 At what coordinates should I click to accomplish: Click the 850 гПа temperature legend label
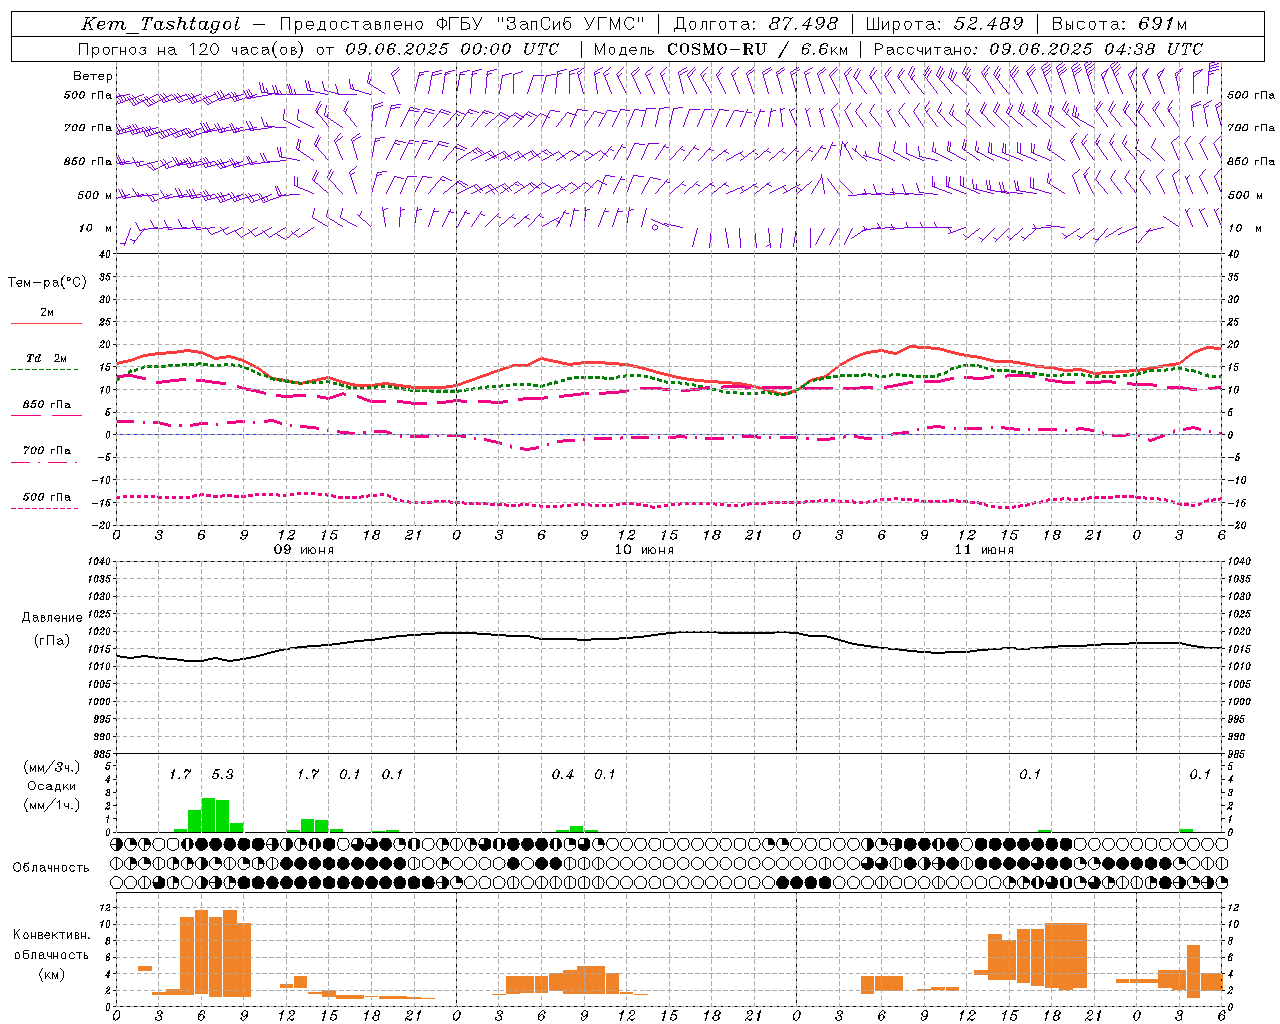[47, 405]
